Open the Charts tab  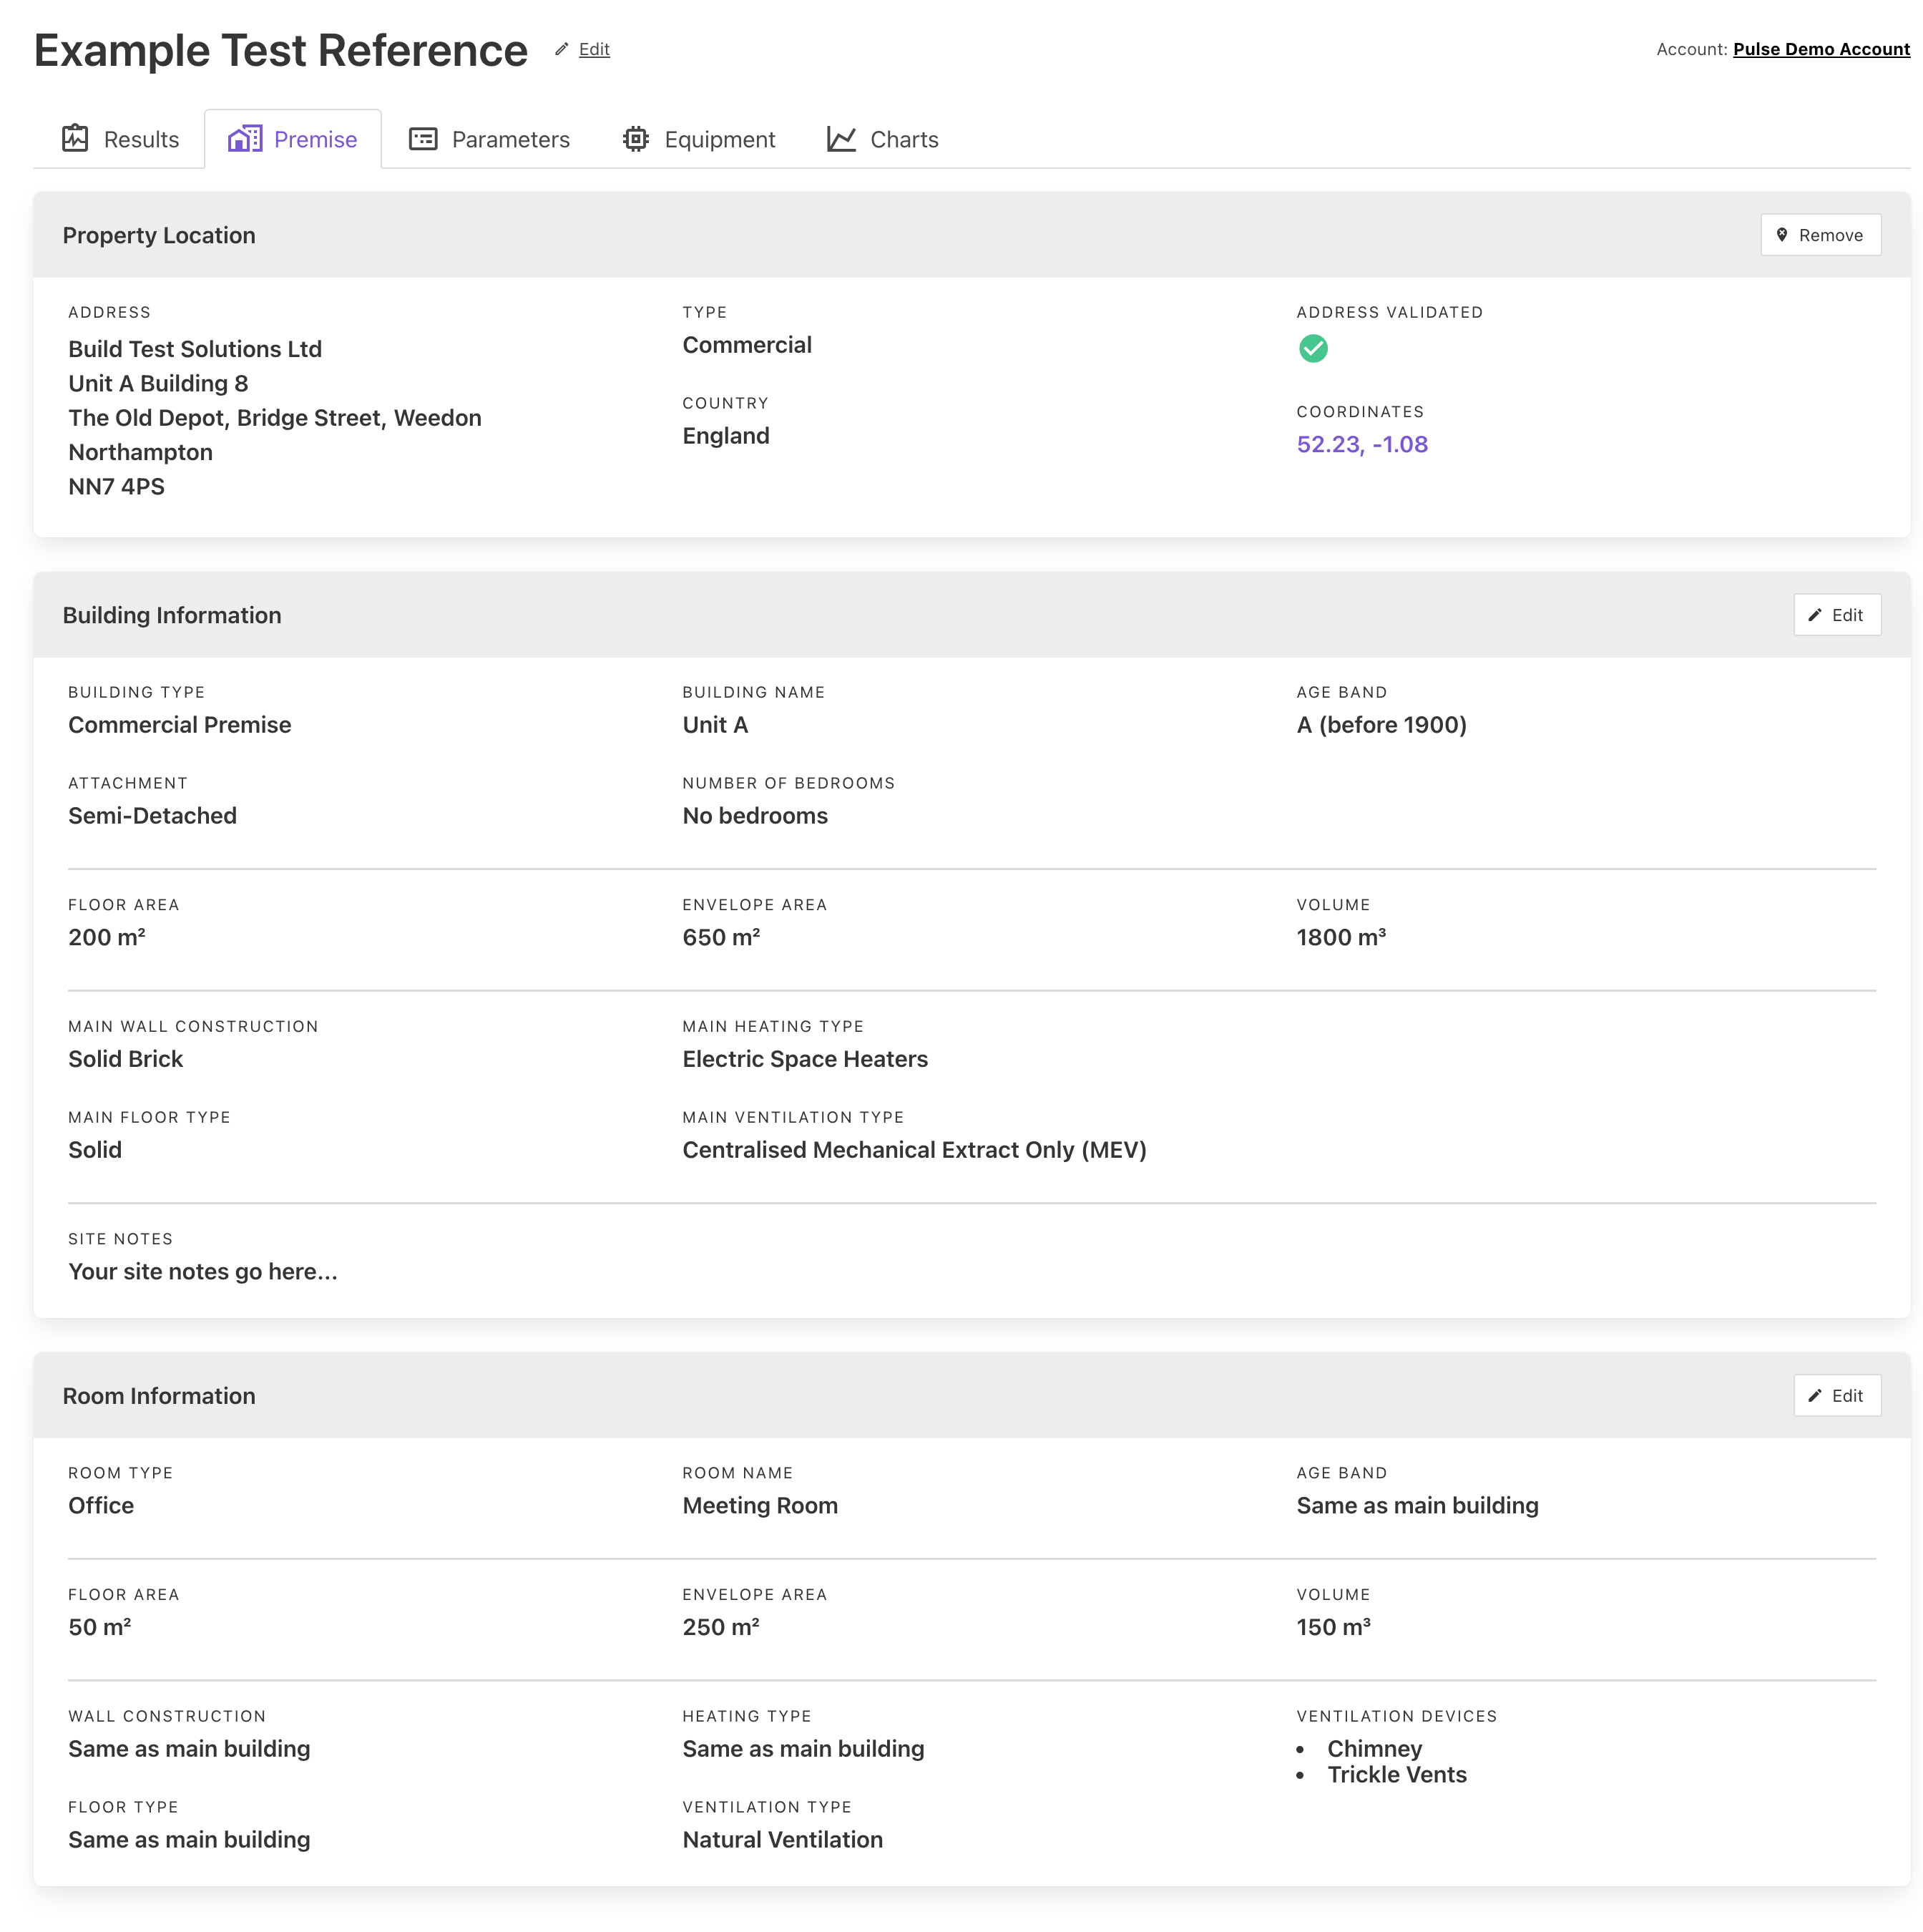coord(903,139)
